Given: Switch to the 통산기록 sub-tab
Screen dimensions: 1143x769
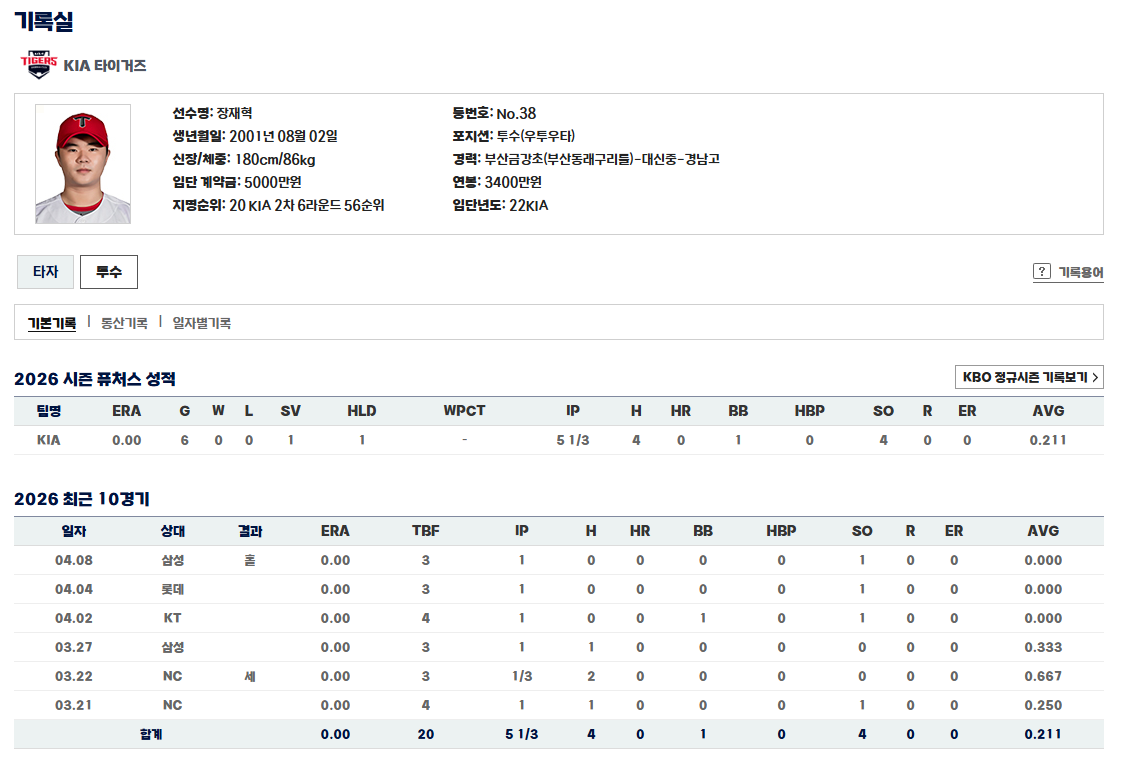Looking at the screenshot, I should pyautogui.click(x=124, y=323).
